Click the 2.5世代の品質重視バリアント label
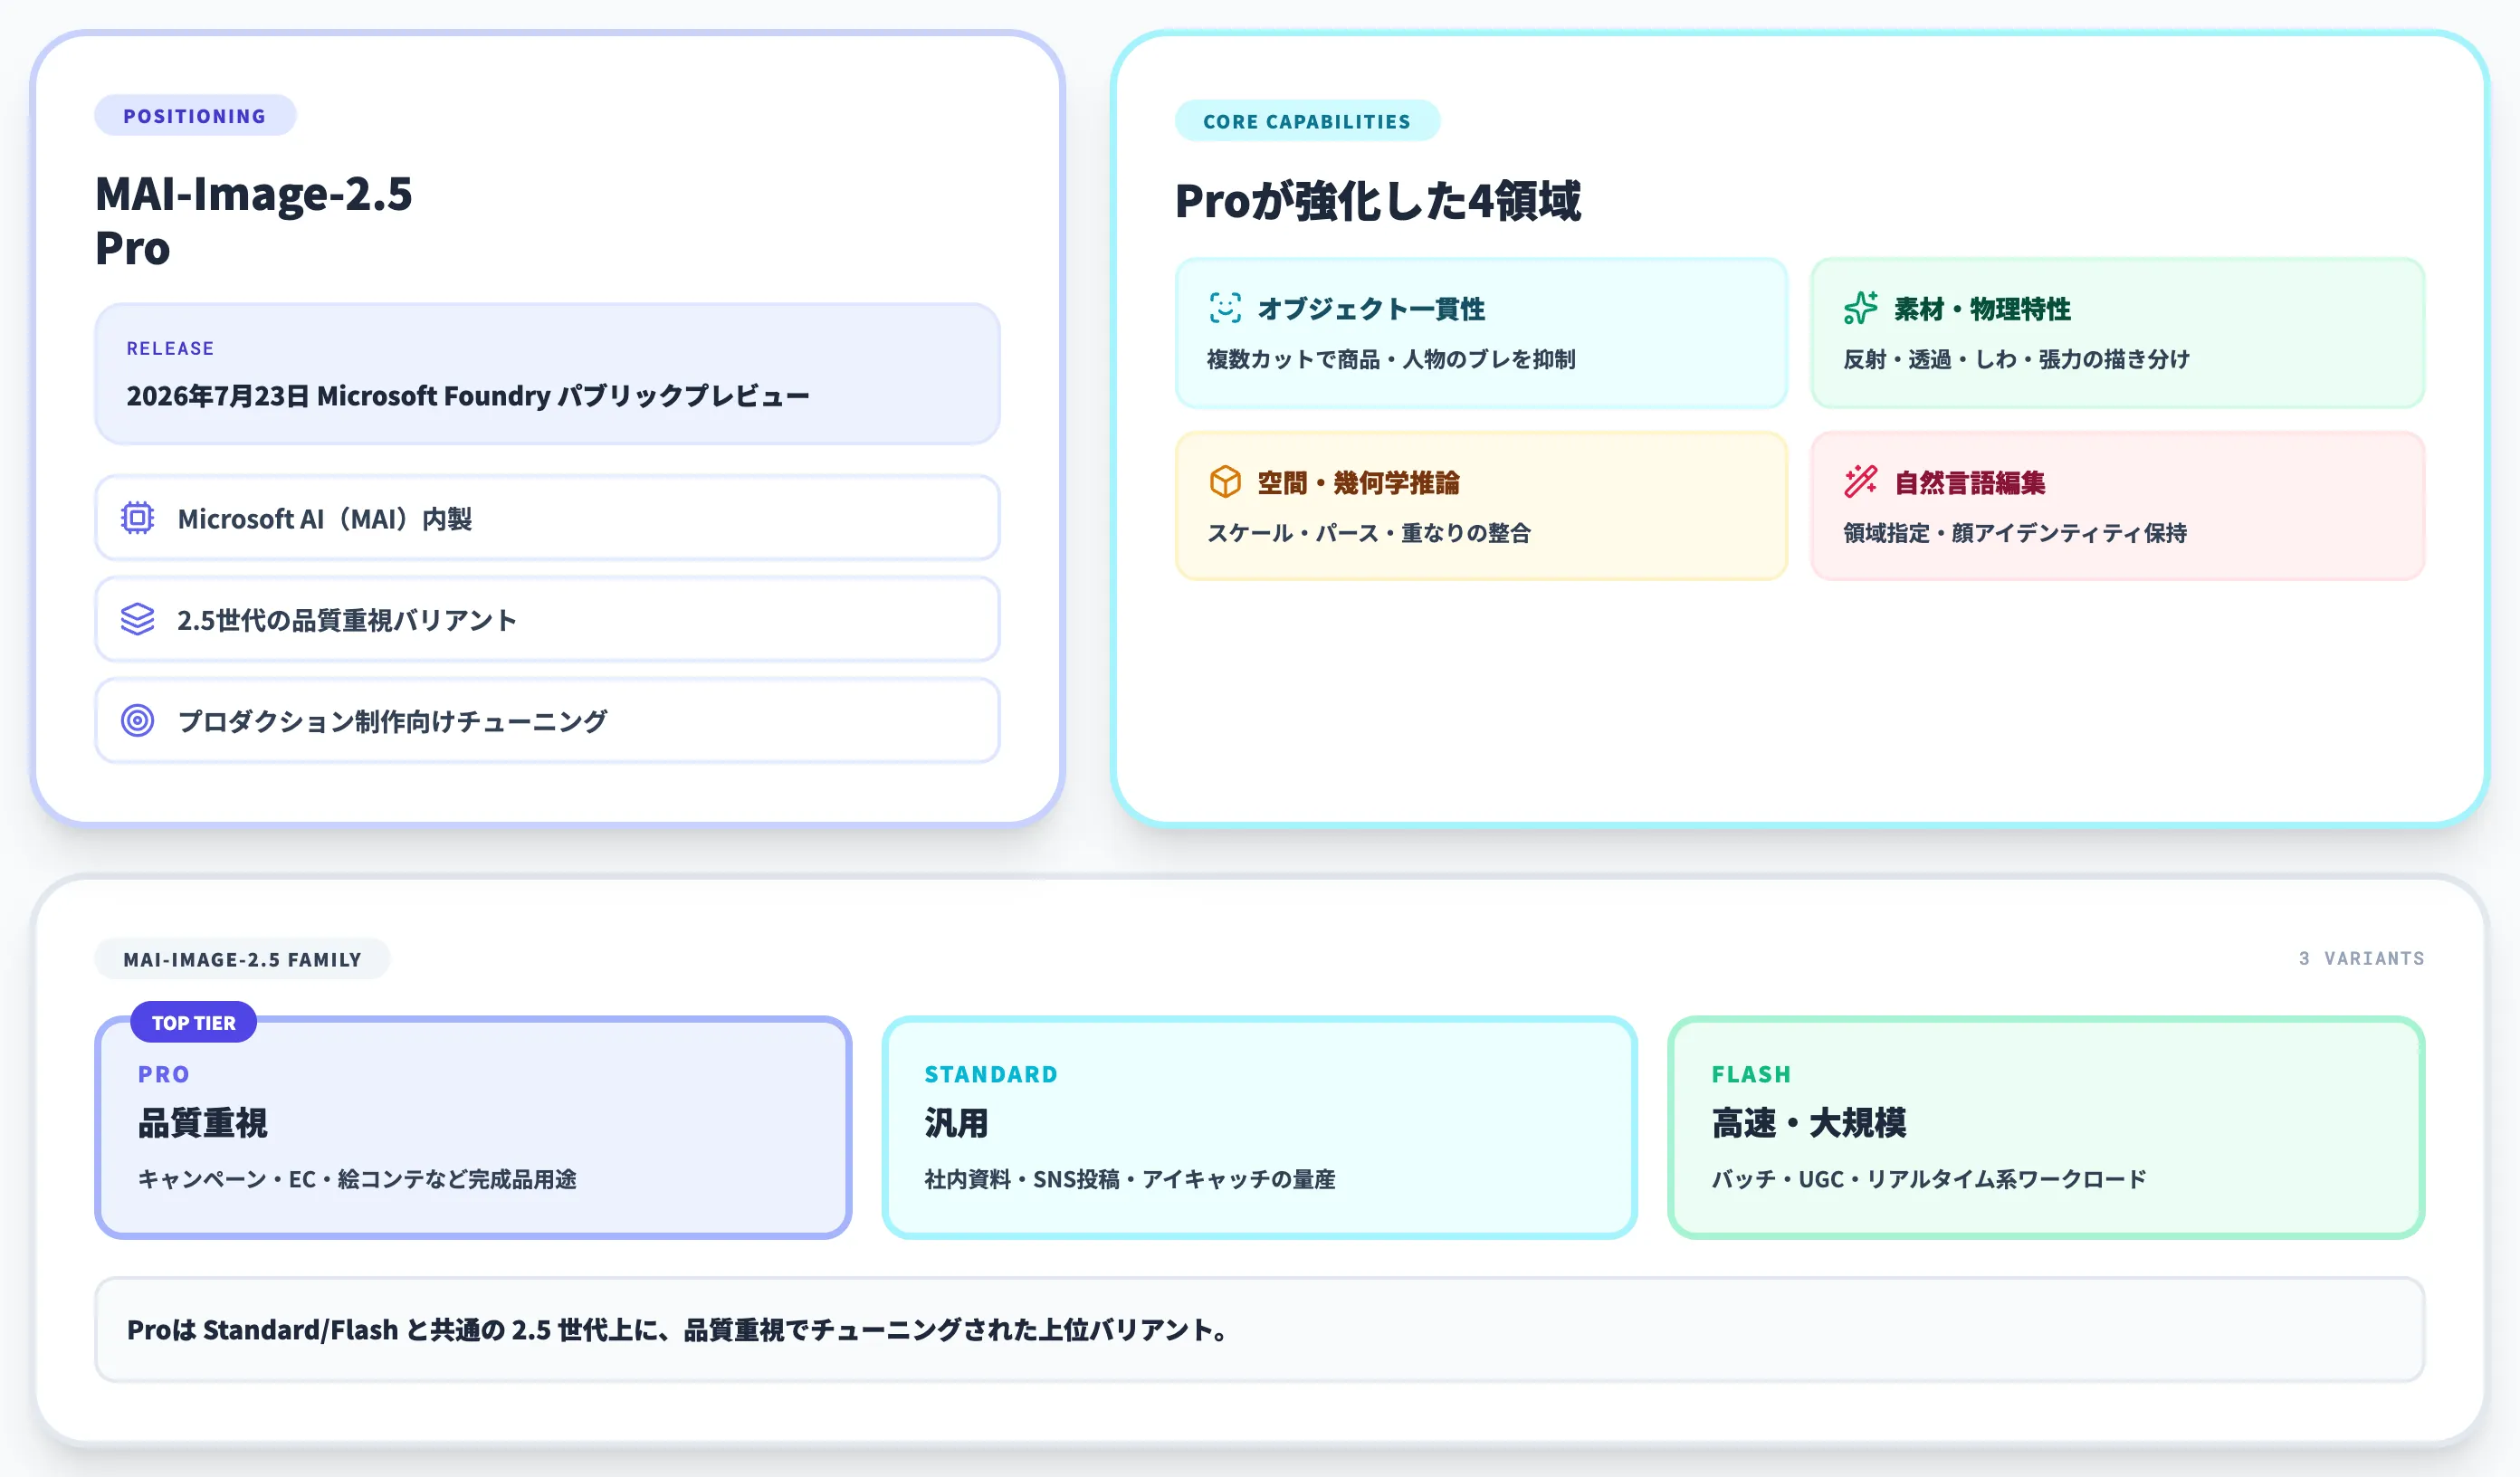Screen dimensions: 2520x1477 point(347,620)
